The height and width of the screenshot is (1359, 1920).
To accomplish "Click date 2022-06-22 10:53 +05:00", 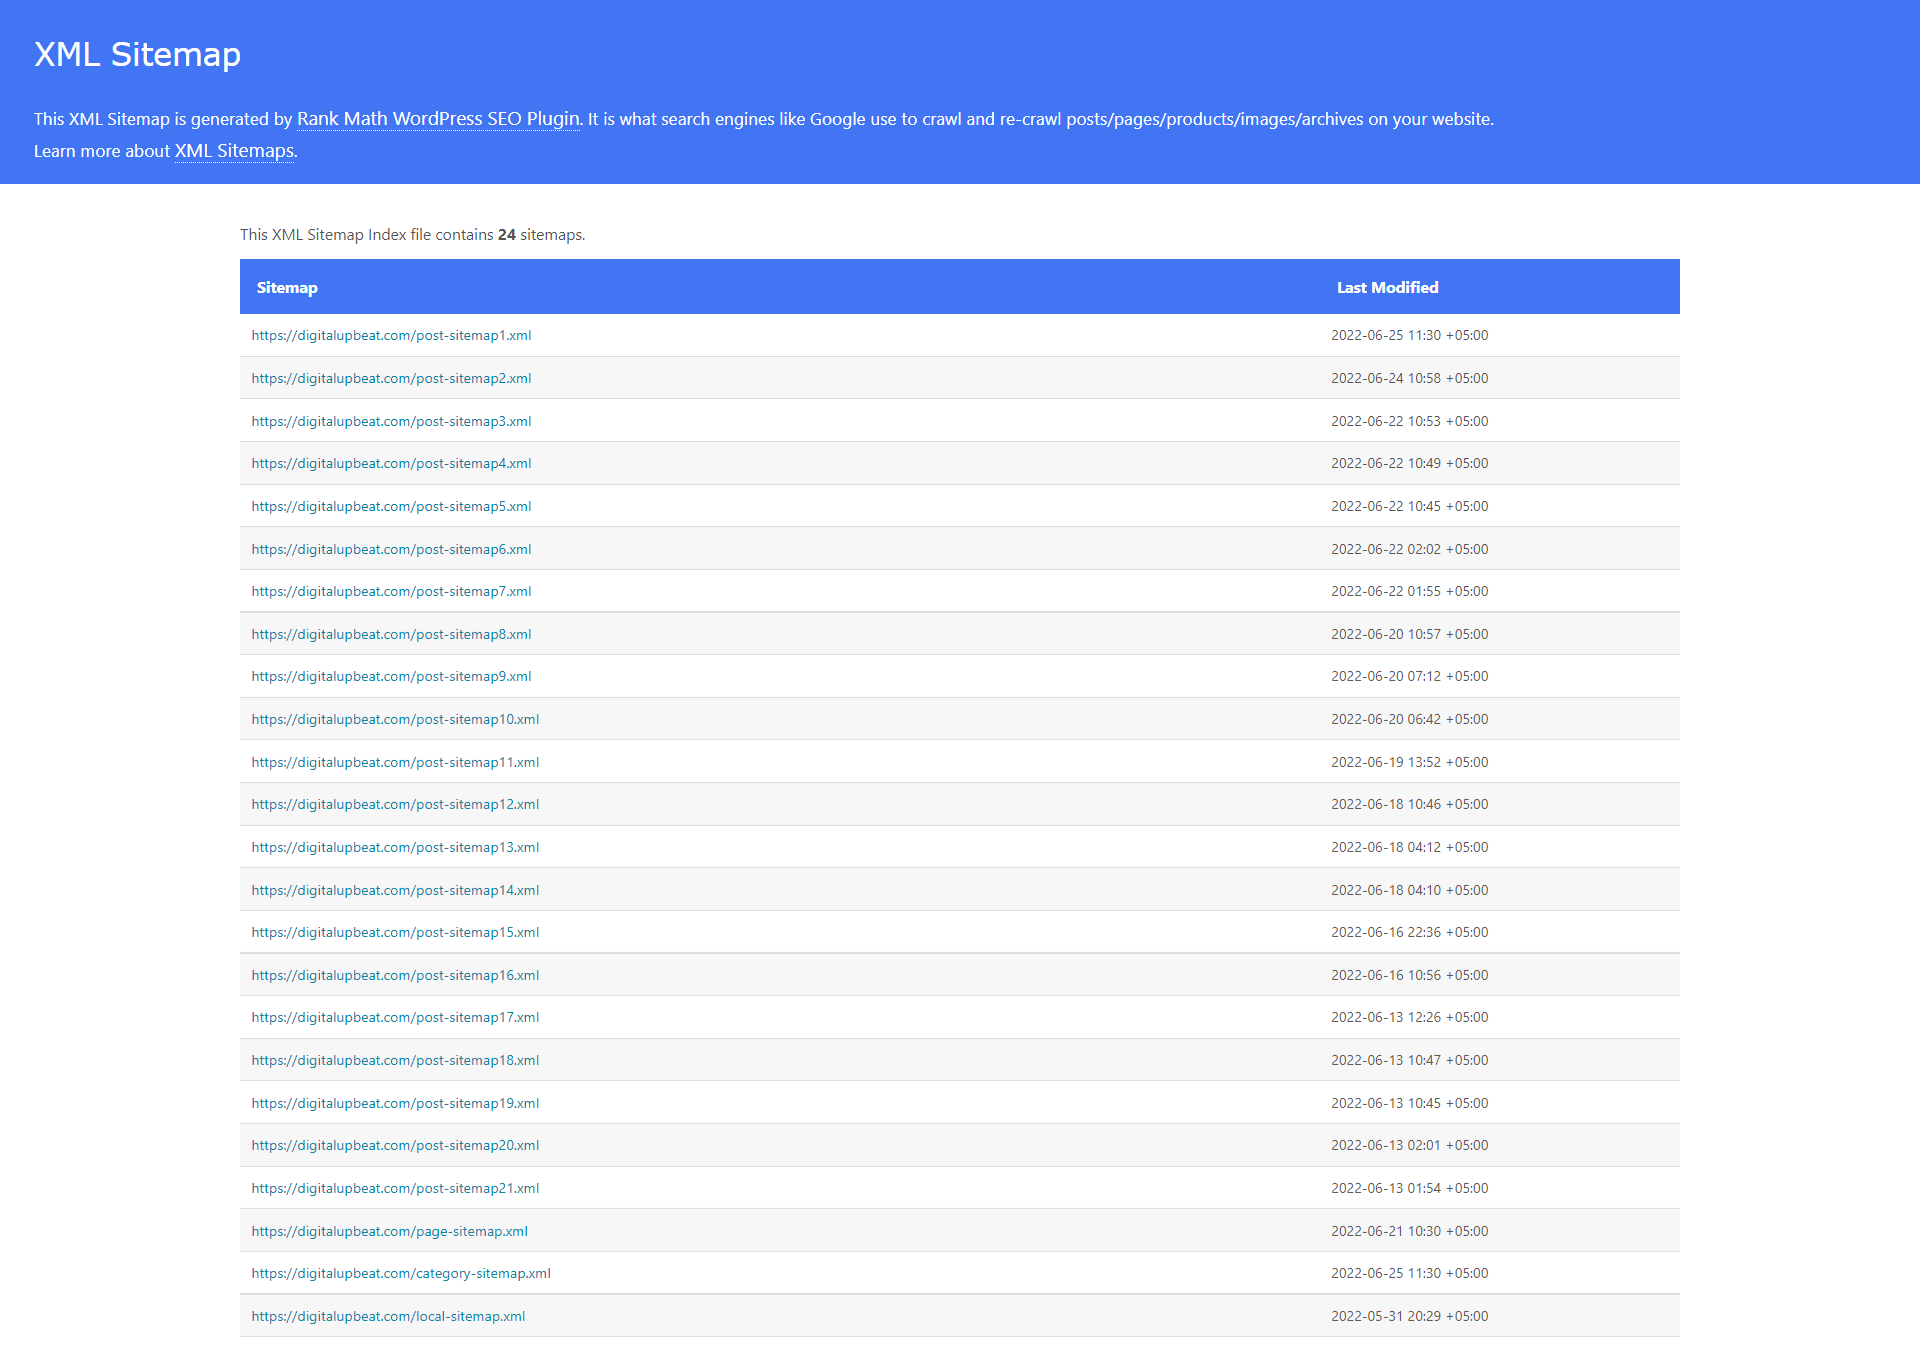I will coord(1409,421).
